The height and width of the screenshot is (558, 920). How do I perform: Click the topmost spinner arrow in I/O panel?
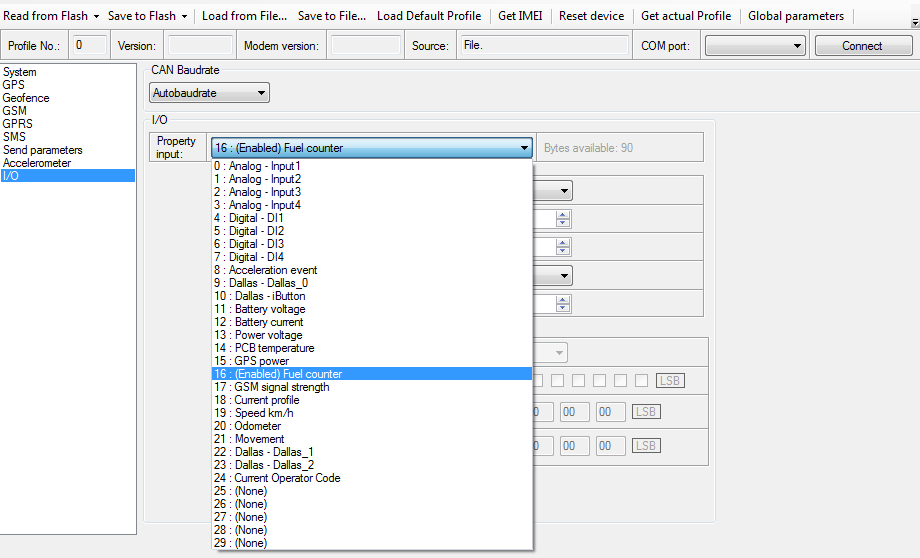[x=563, y=215]
